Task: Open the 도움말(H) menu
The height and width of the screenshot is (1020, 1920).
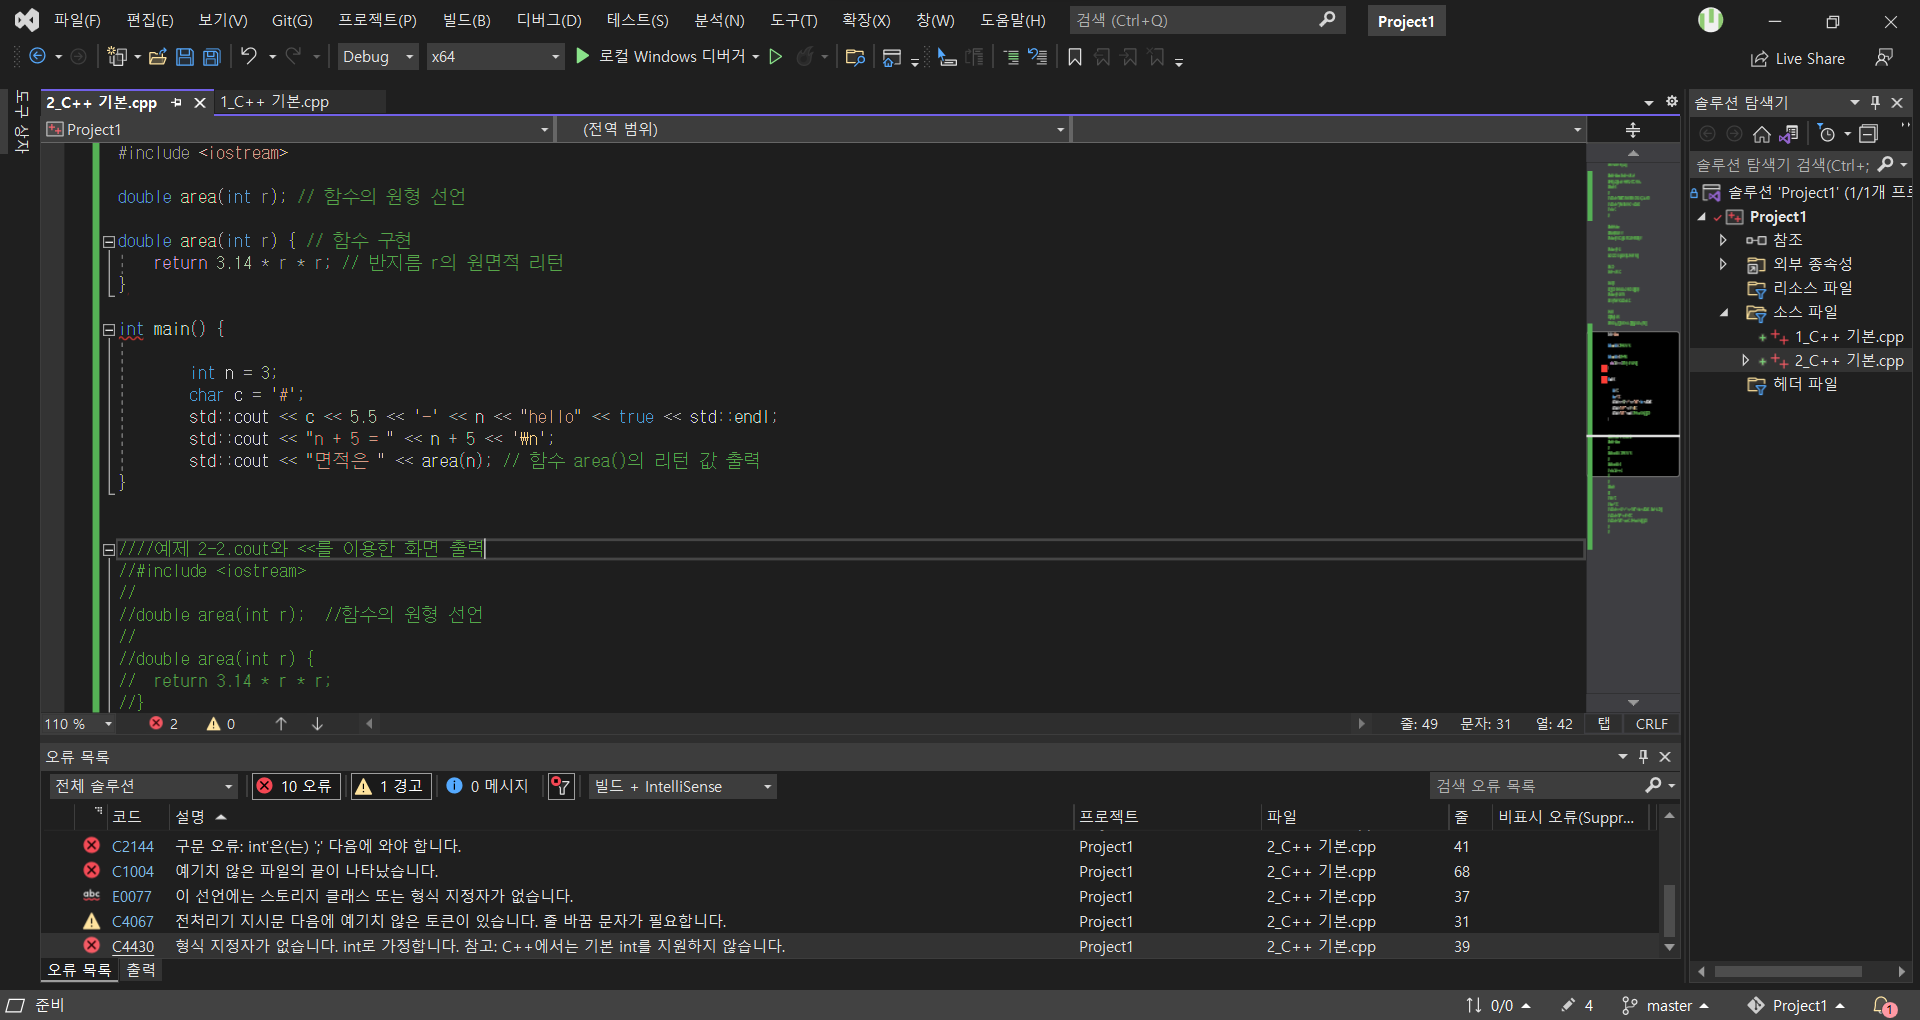Action: pyautogui.click(x=1013, y=20)
